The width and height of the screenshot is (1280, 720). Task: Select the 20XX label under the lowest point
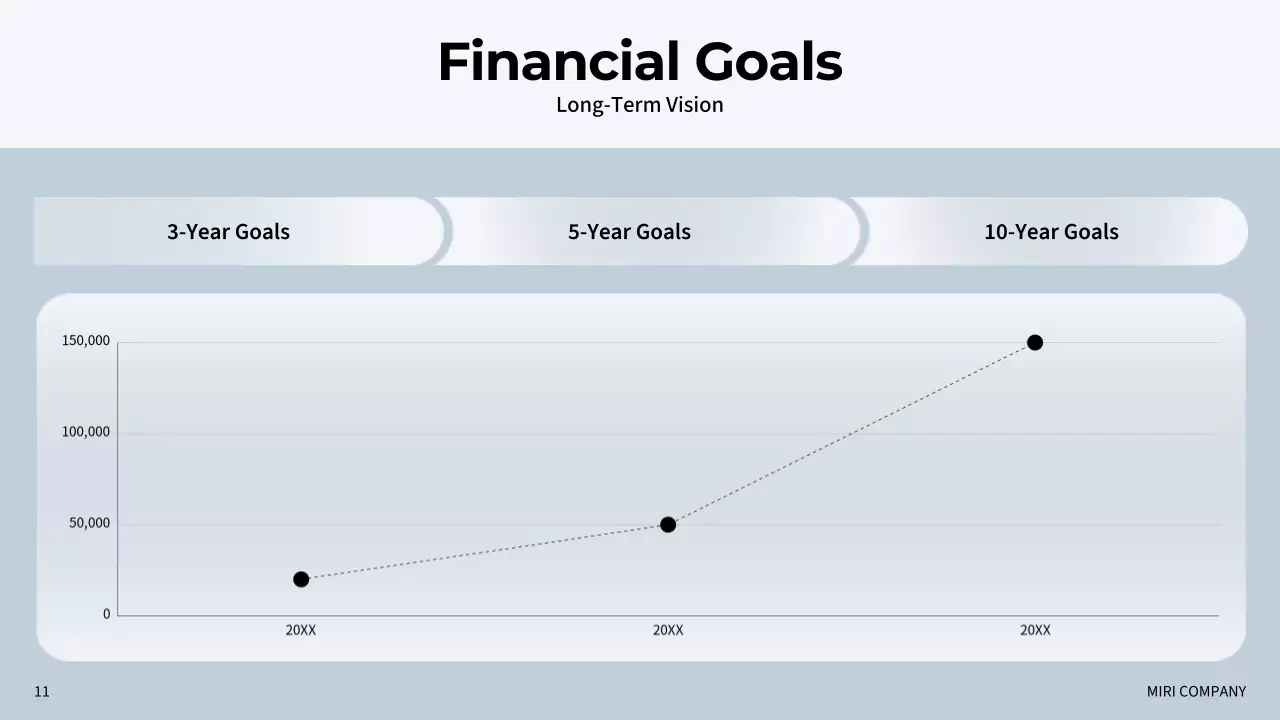301,630
